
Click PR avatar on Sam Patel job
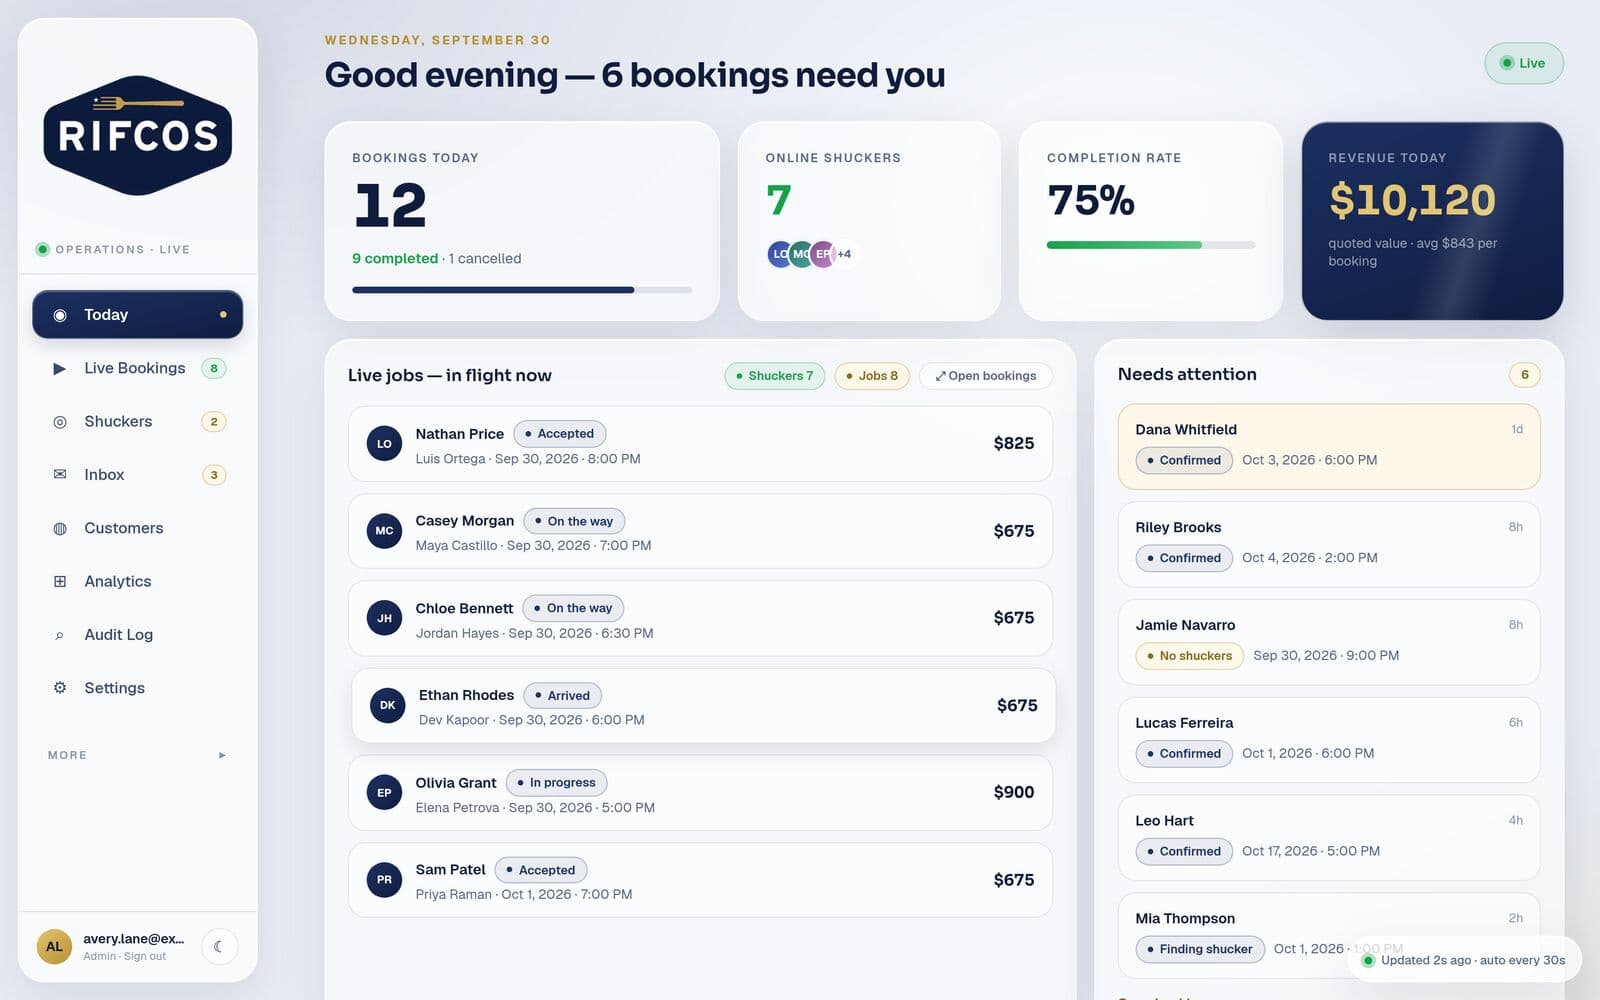[384, 880]
